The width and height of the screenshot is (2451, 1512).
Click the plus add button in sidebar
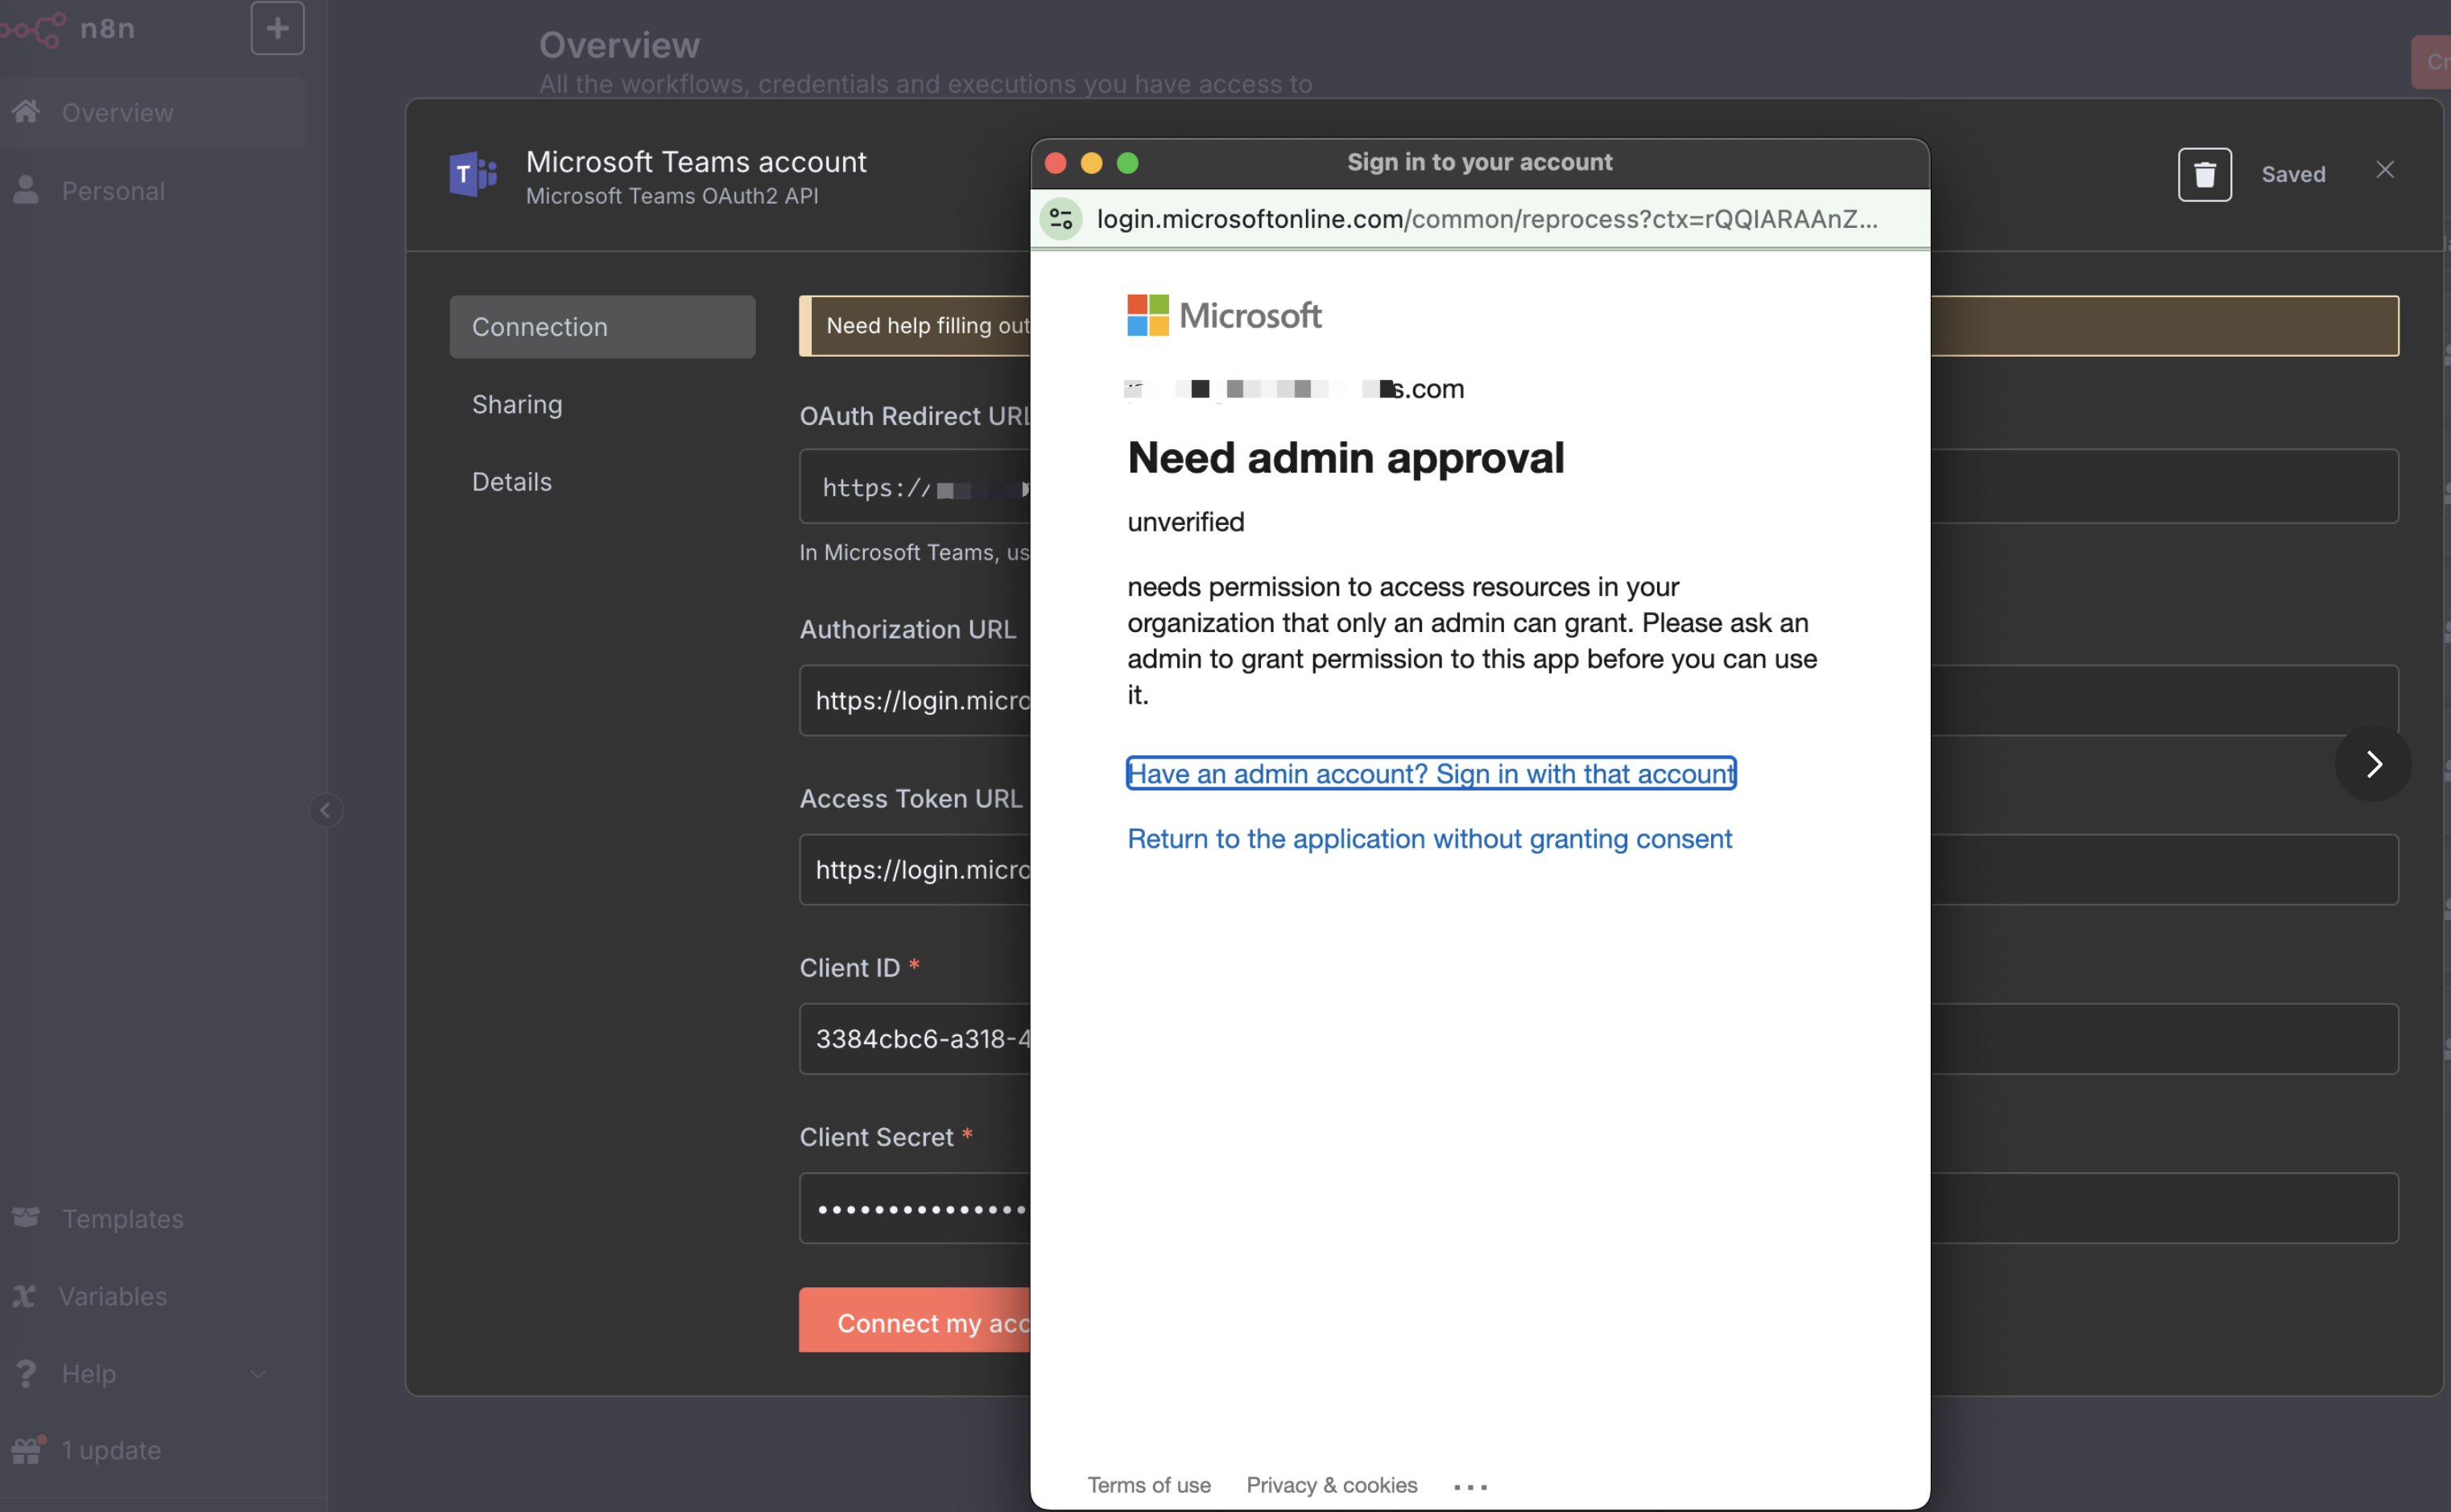point(277,28)
